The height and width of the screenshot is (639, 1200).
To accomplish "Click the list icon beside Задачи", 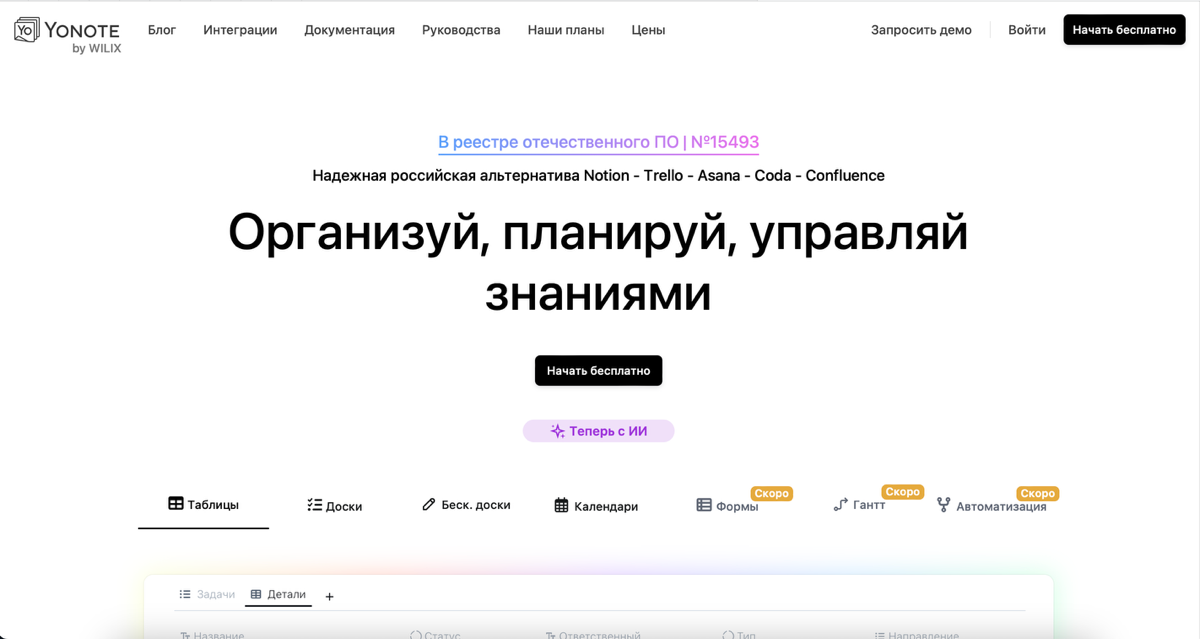I will 185,594.
